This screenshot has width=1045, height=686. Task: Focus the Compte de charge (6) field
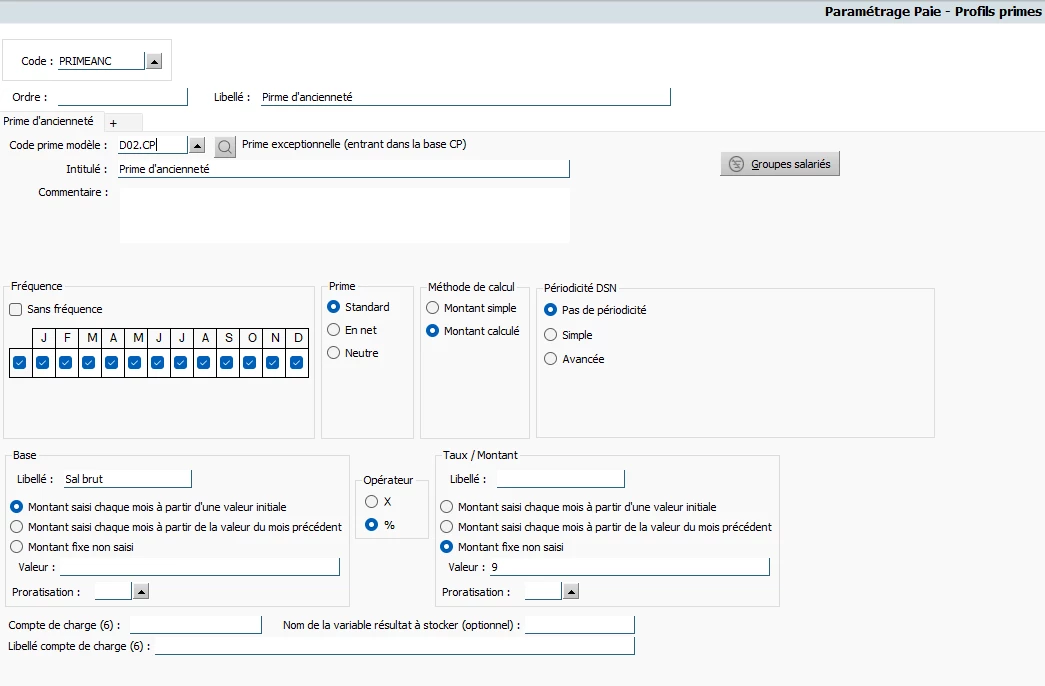pos(196,625)
